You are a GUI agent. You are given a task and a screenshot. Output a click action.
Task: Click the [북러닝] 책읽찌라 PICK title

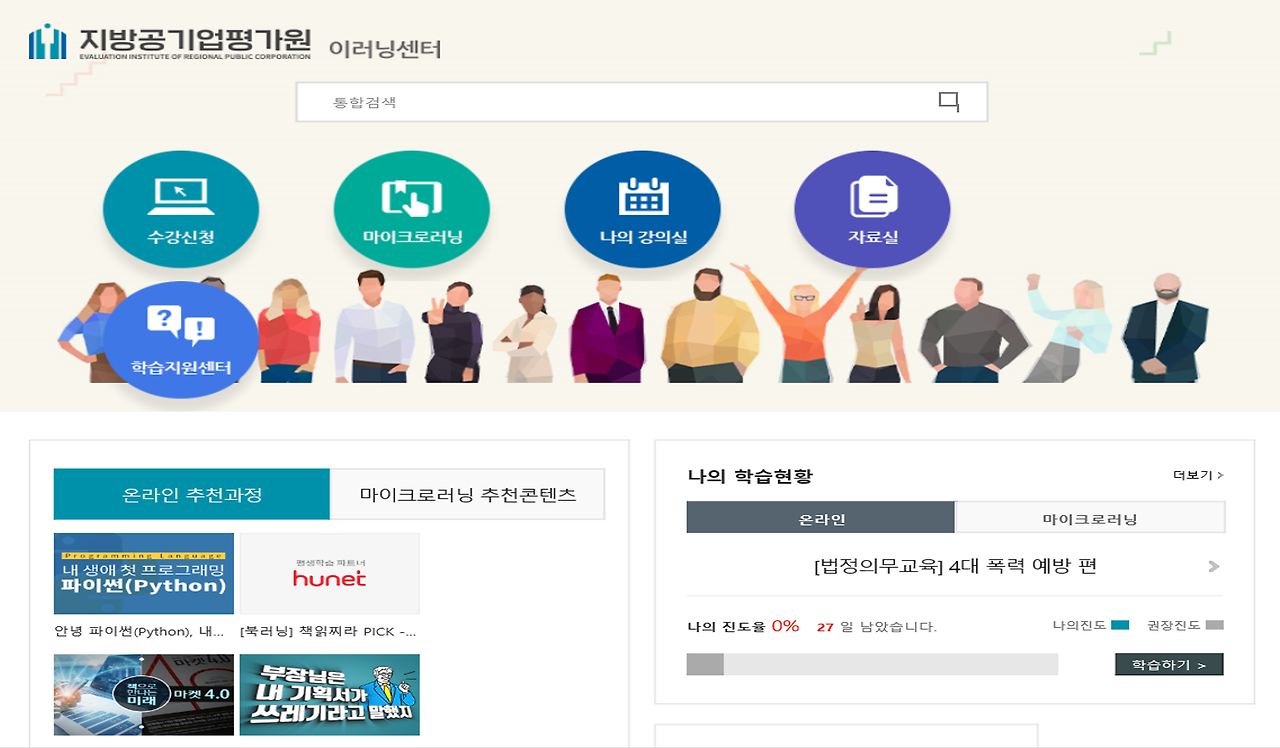coord(328,632)
